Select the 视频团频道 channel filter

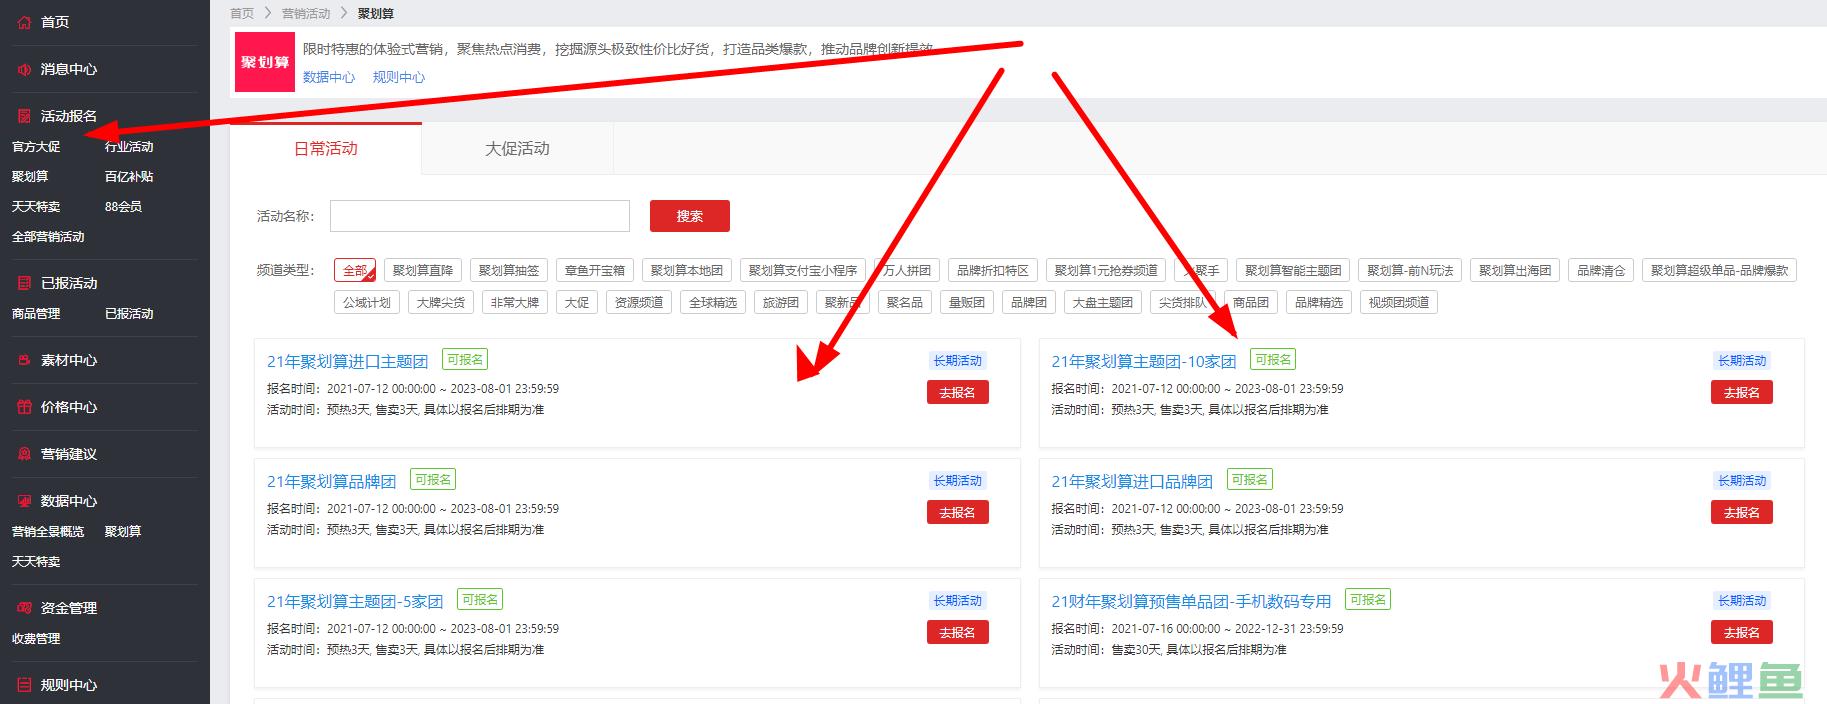[x=1399, y=302]
